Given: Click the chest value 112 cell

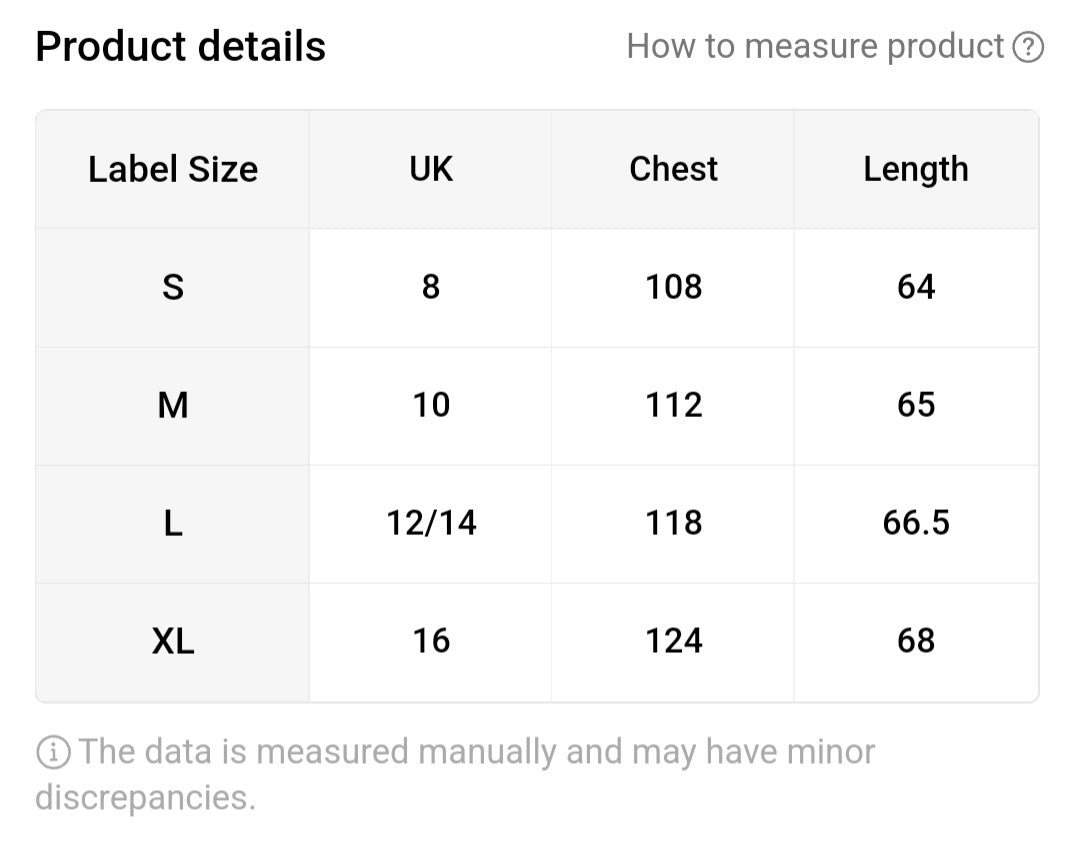Looking at the screenshot, I should pos(673,406).
